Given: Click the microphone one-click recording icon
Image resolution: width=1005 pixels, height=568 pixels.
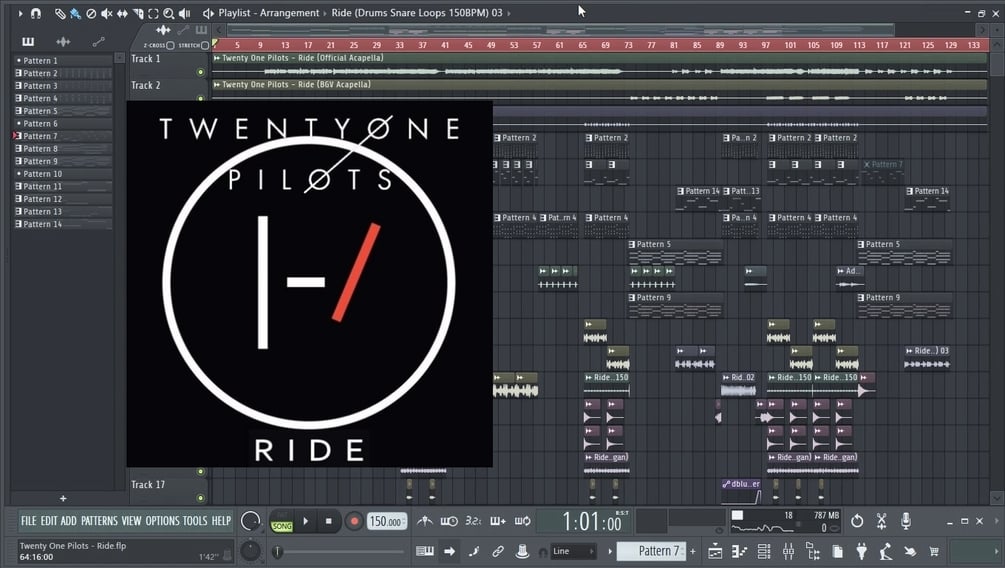Looking at the screenshot, I should coord(906,521).
